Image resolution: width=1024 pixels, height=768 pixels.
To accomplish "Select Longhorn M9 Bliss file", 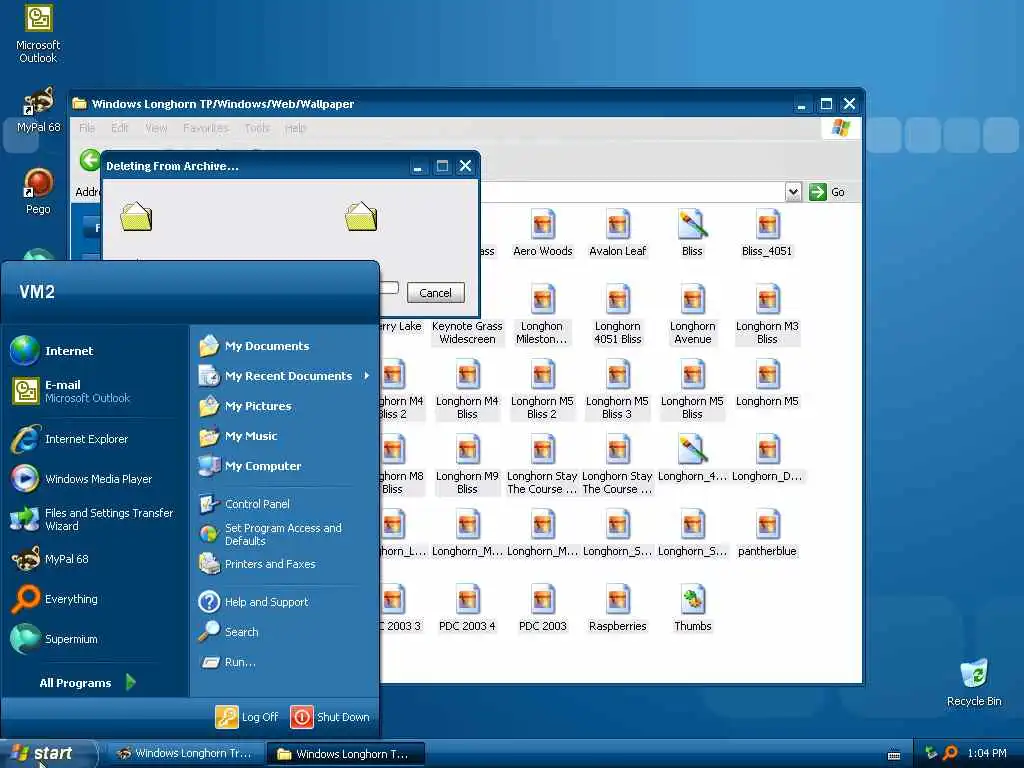I will (x=467, y=465).
